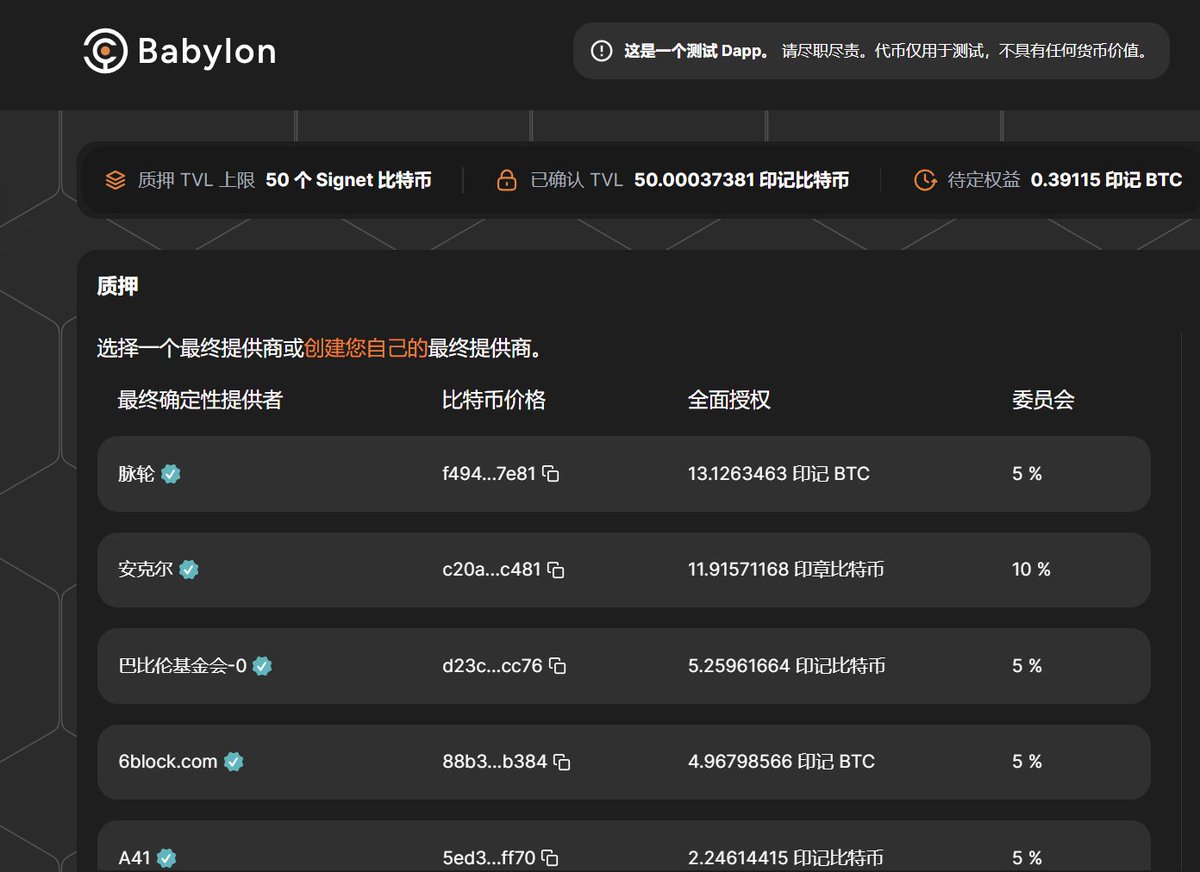Click the 5 % commission in 6block.com row

[1027, 762]
